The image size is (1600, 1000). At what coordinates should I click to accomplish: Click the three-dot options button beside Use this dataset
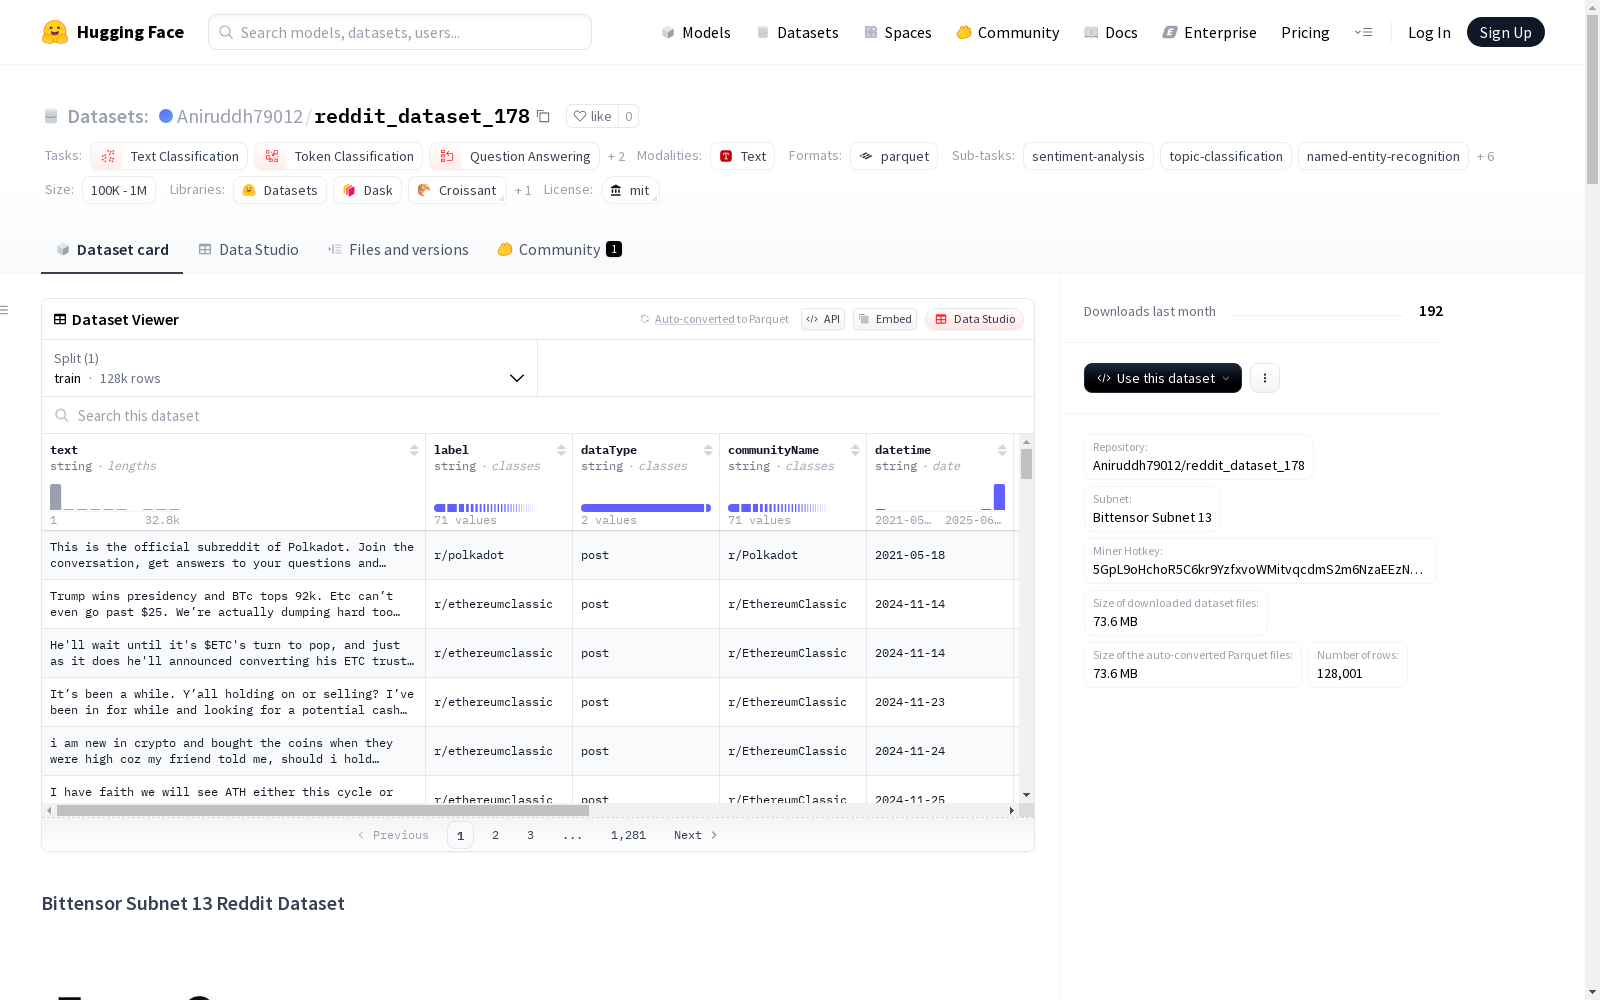pyautogui.click(x=1265, y=378)
